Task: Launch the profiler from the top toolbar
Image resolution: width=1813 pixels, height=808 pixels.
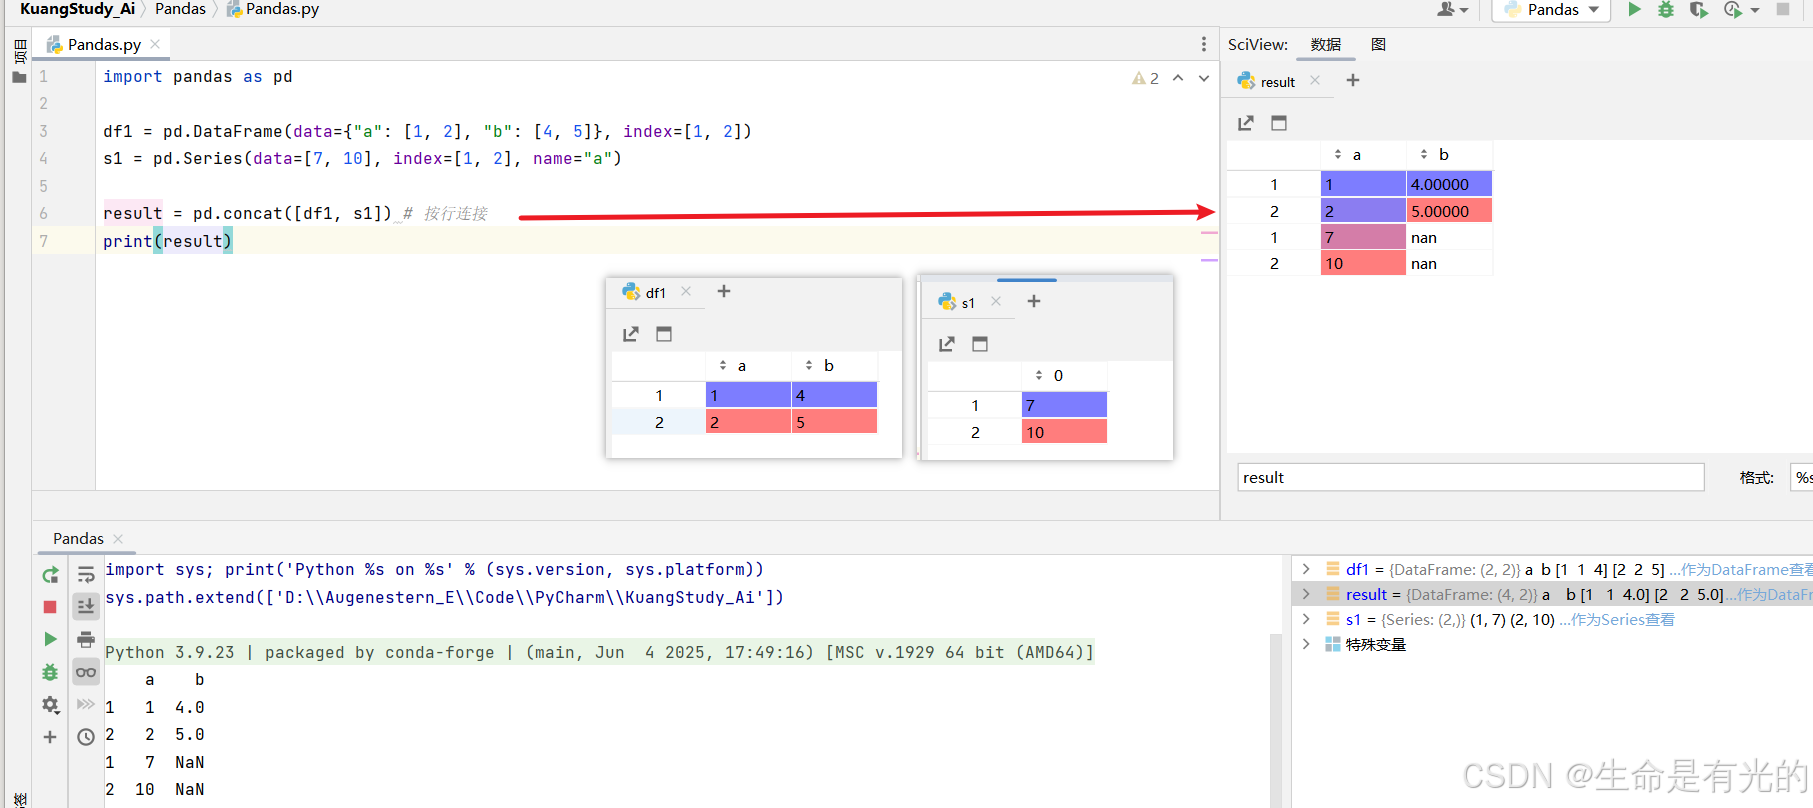Action: coord(1733,9)
